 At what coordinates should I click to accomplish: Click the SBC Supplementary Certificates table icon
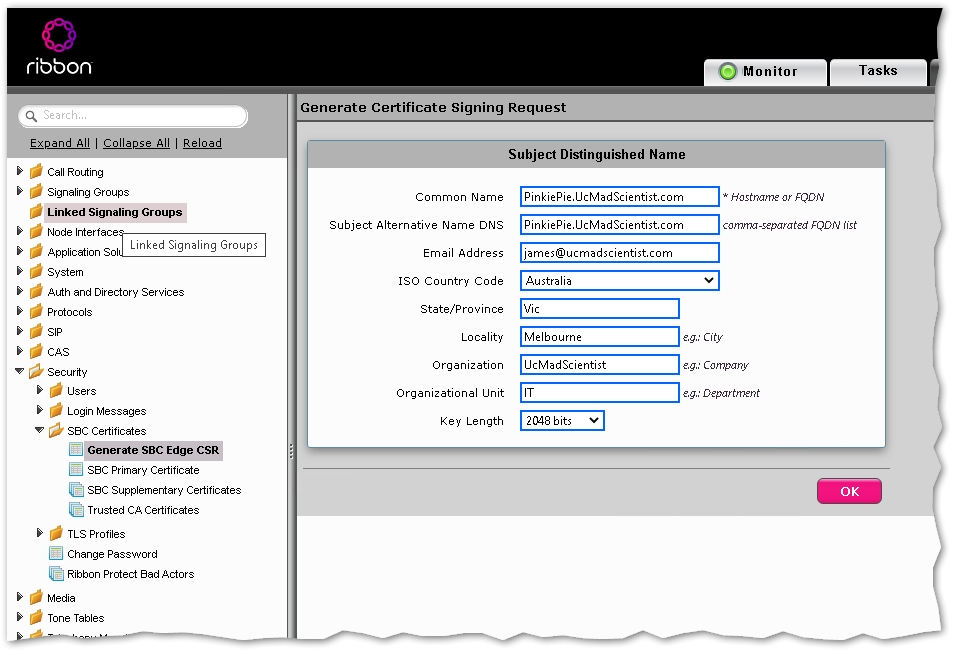(x=76, y=490)
